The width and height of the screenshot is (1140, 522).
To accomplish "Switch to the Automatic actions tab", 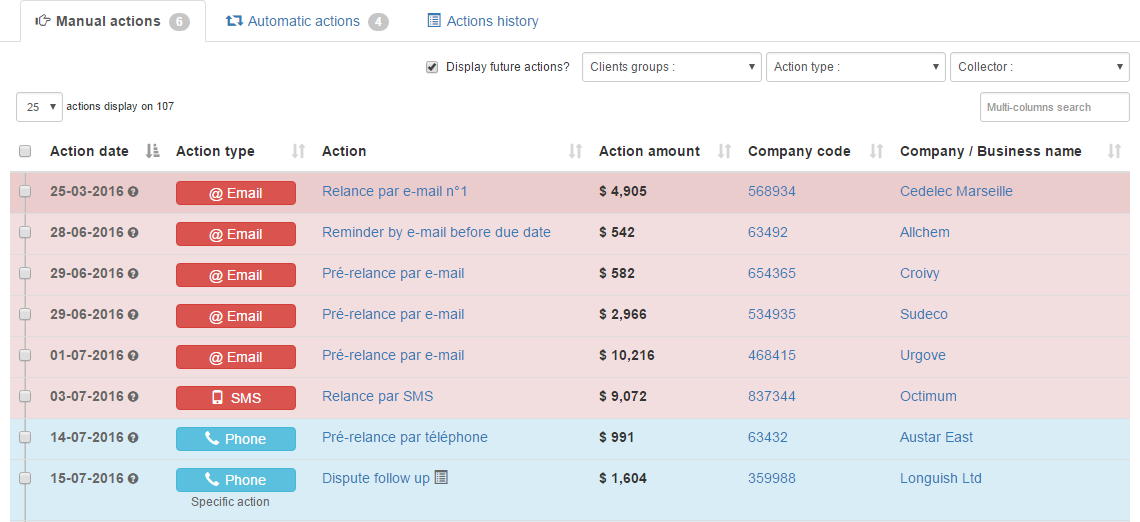I will pos(305,21).
